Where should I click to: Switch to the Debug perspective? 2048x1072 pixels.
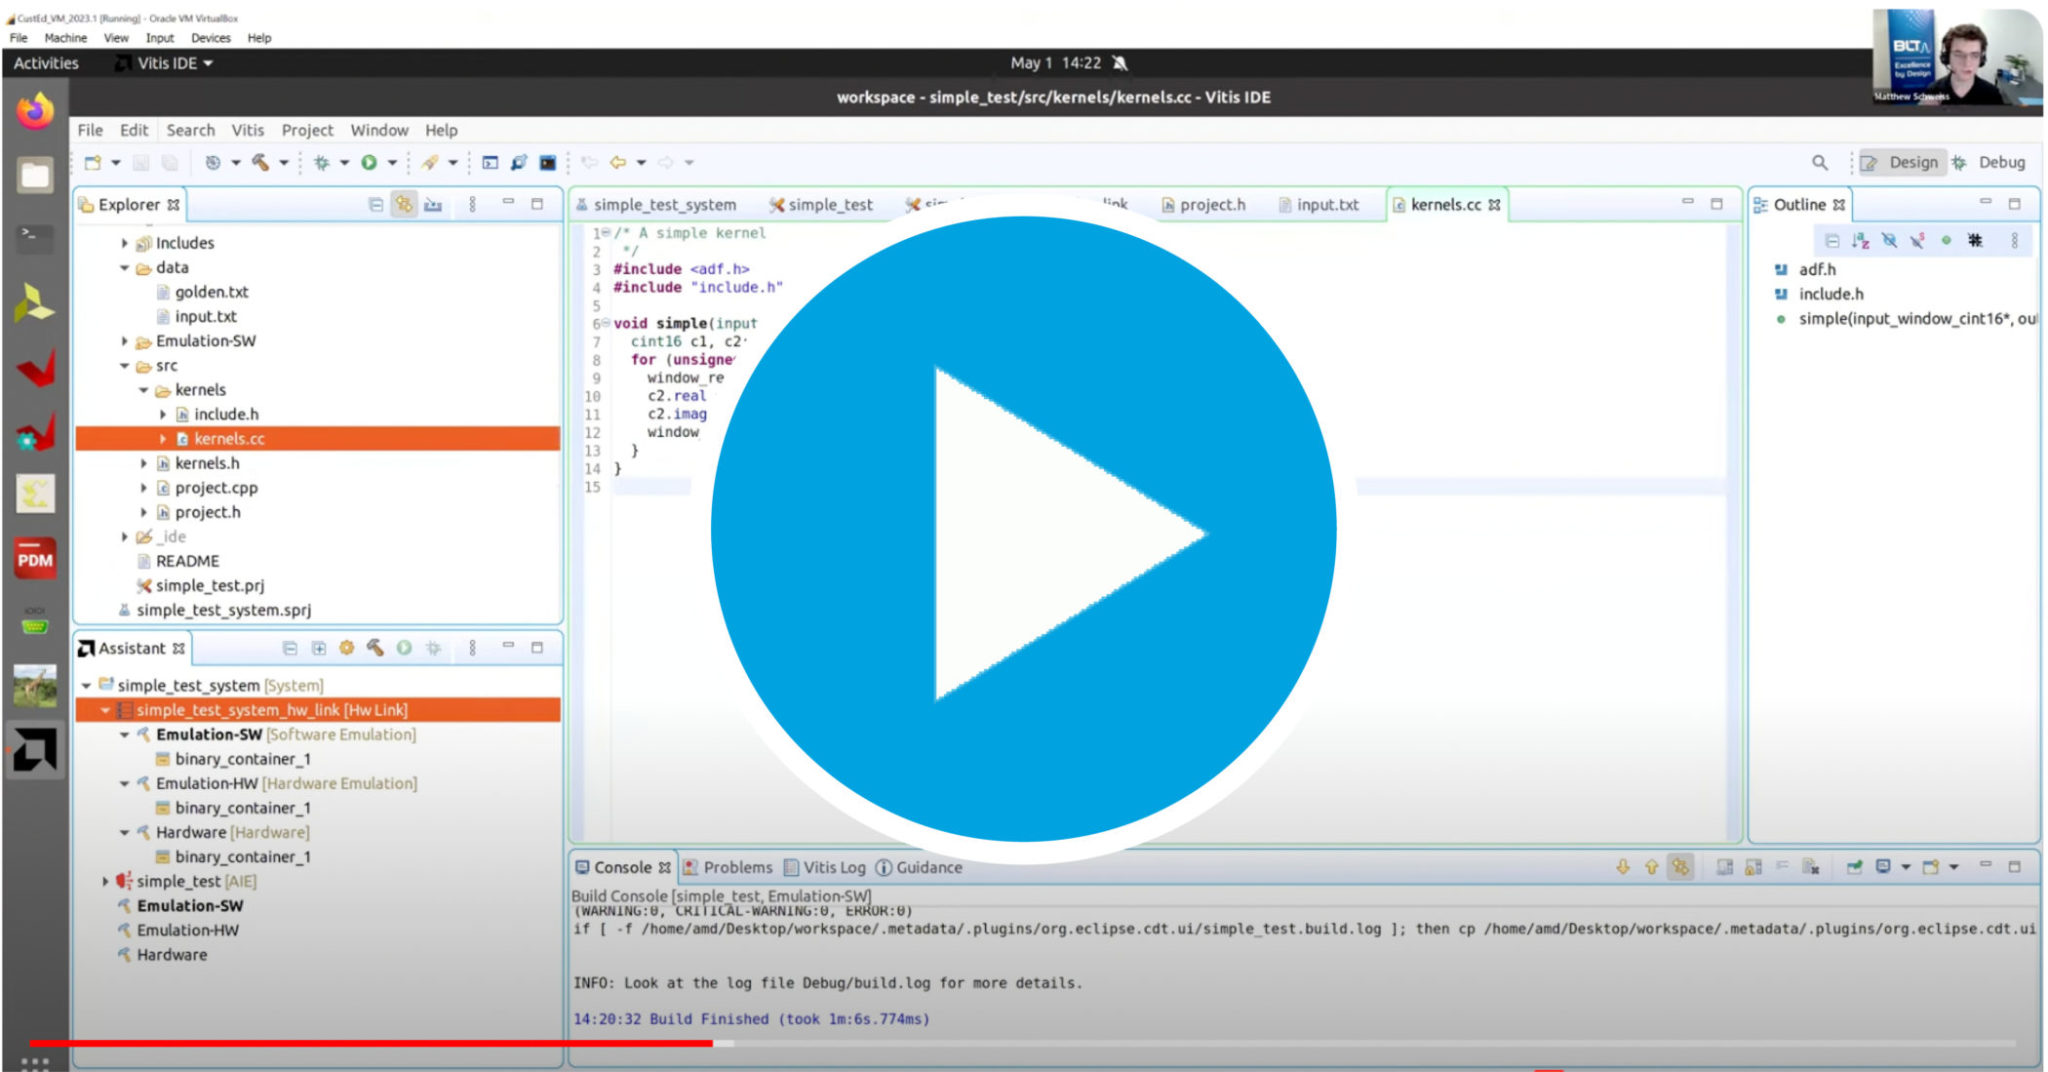1990,162
